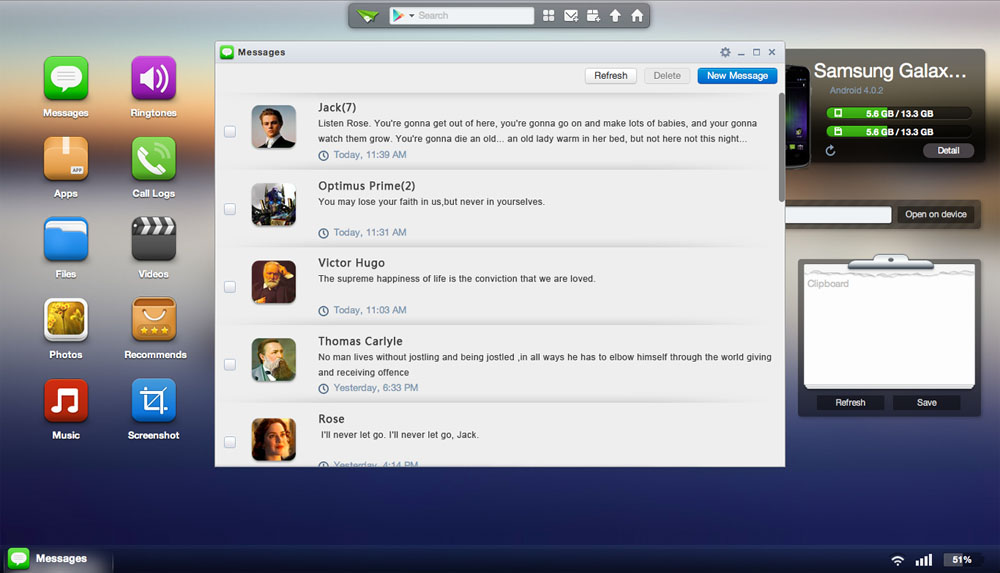Click the Messages list scrollbar
1000x573 pixels.
tap(781, 148)
